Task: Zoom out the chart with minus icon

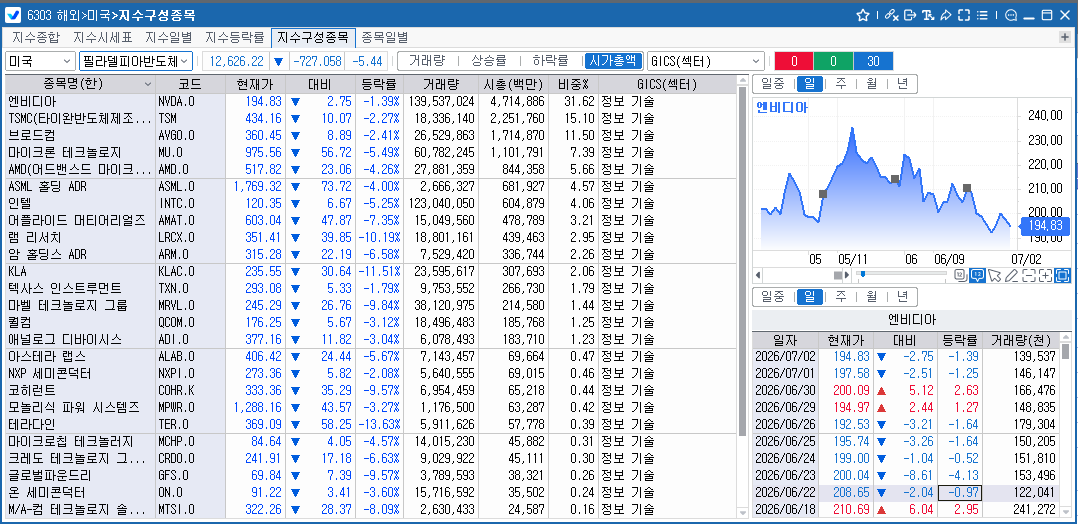Action: pos(1028,276)
